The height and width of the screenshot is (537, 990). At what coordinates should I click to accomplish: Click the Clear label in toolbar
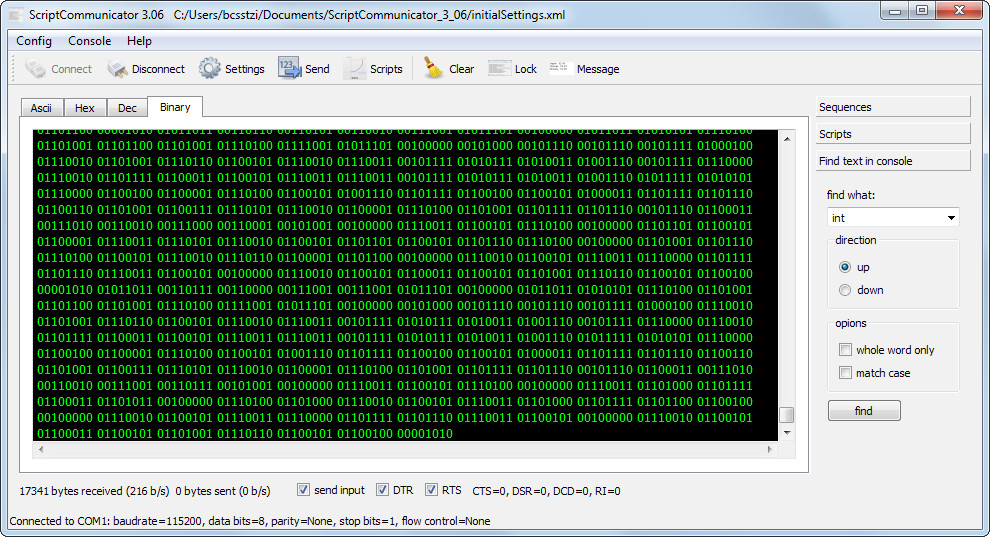pyautogui.click(x=462, y=69)
